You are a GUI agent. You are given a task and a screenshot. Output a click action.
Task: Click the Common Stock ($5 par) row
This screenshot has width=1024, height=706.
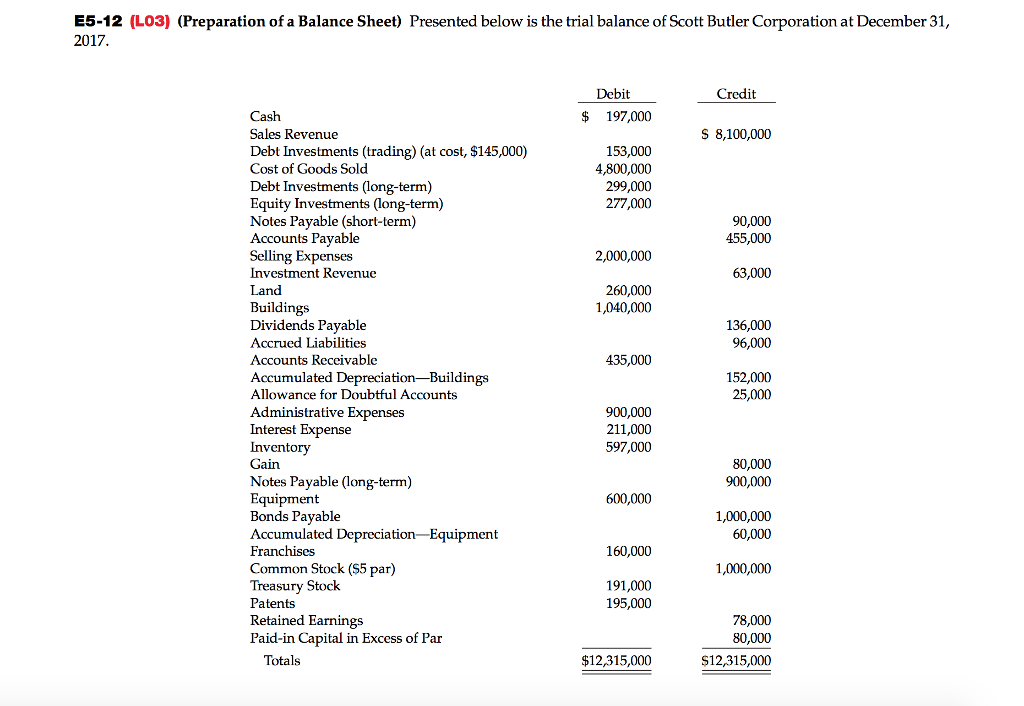pyautogui.click(x=325, y=568)
